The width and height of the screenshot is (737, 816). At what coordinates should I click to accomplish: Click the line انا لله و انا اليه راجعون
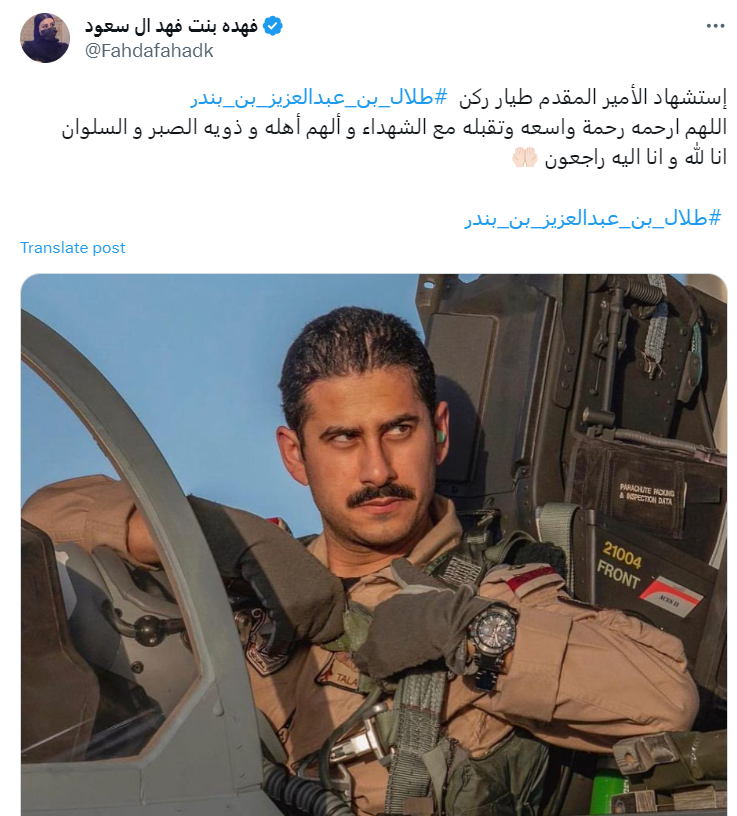coord(636,158)
